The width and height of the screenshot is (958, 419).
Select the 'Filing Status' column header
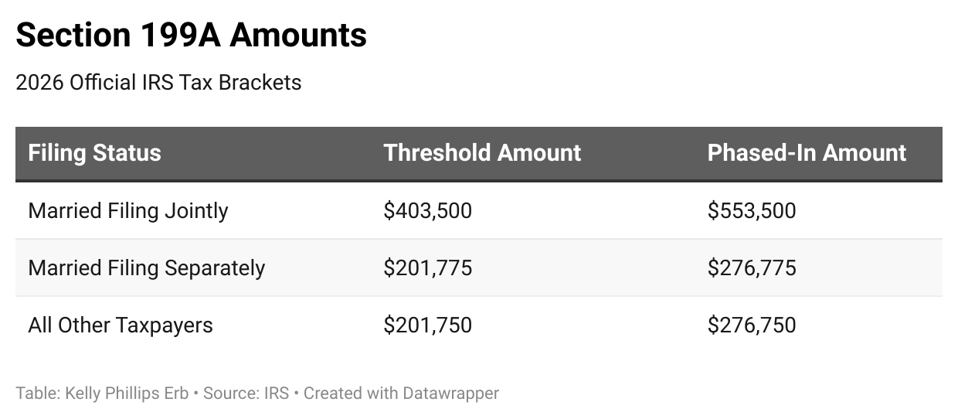tap(94, 153)
